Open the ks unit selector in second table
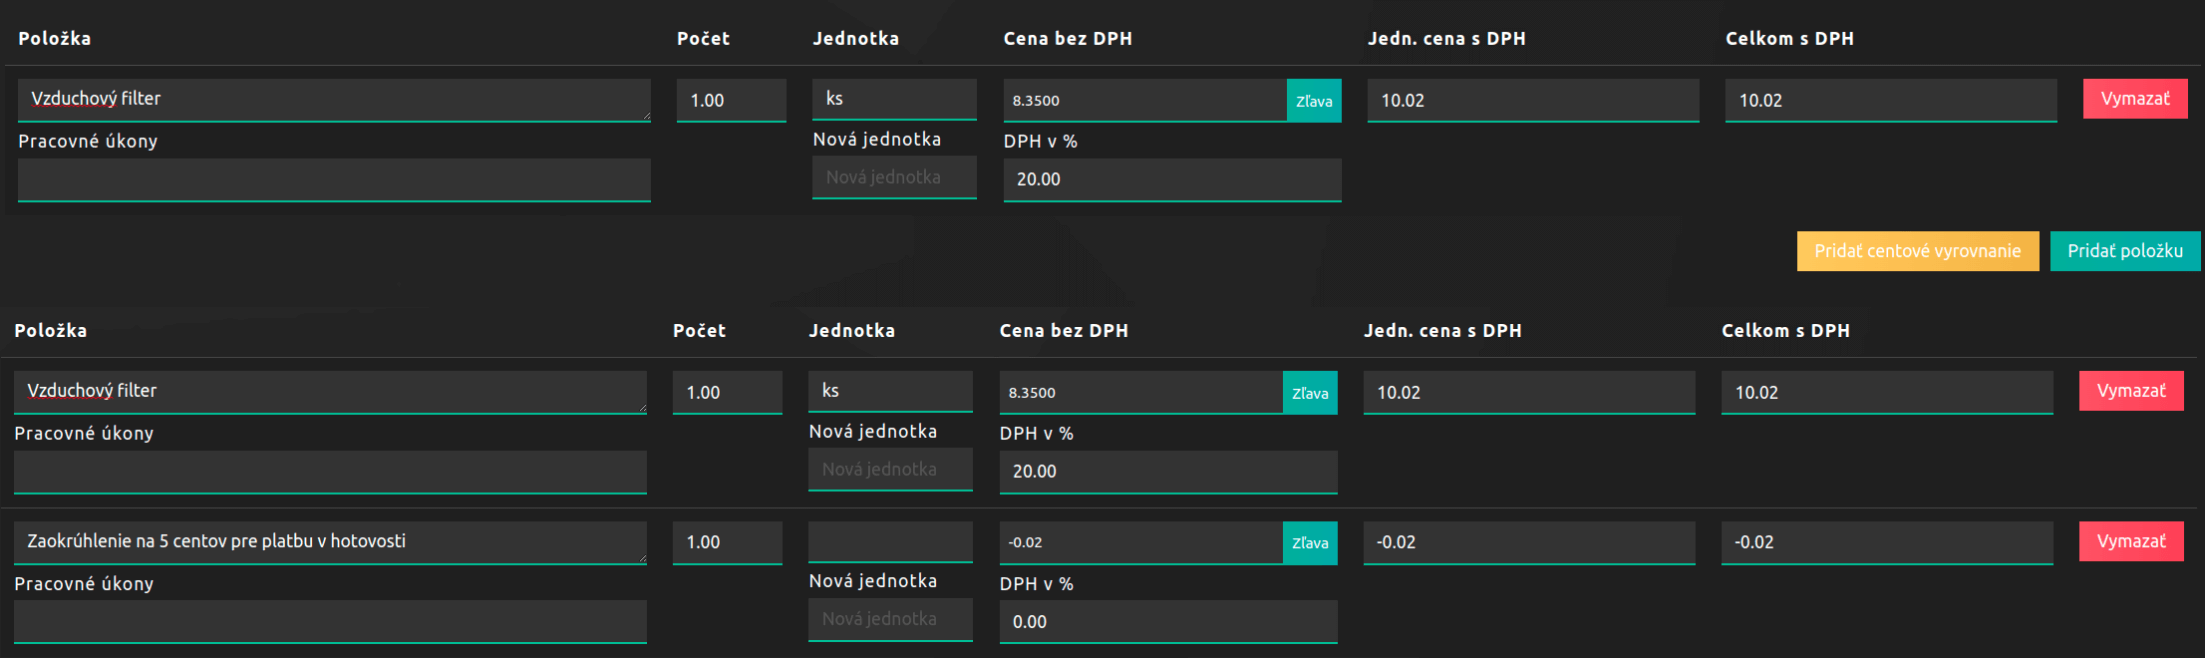 (890, 391)
